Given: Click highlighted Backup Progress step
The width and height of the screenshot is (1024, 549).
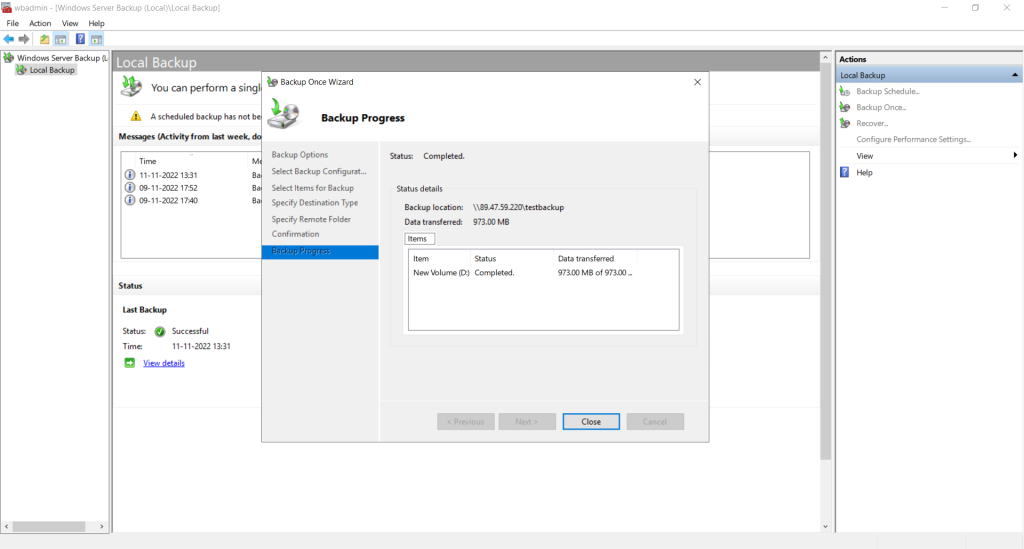Looking at the screenshot, I should coord(320,251).
